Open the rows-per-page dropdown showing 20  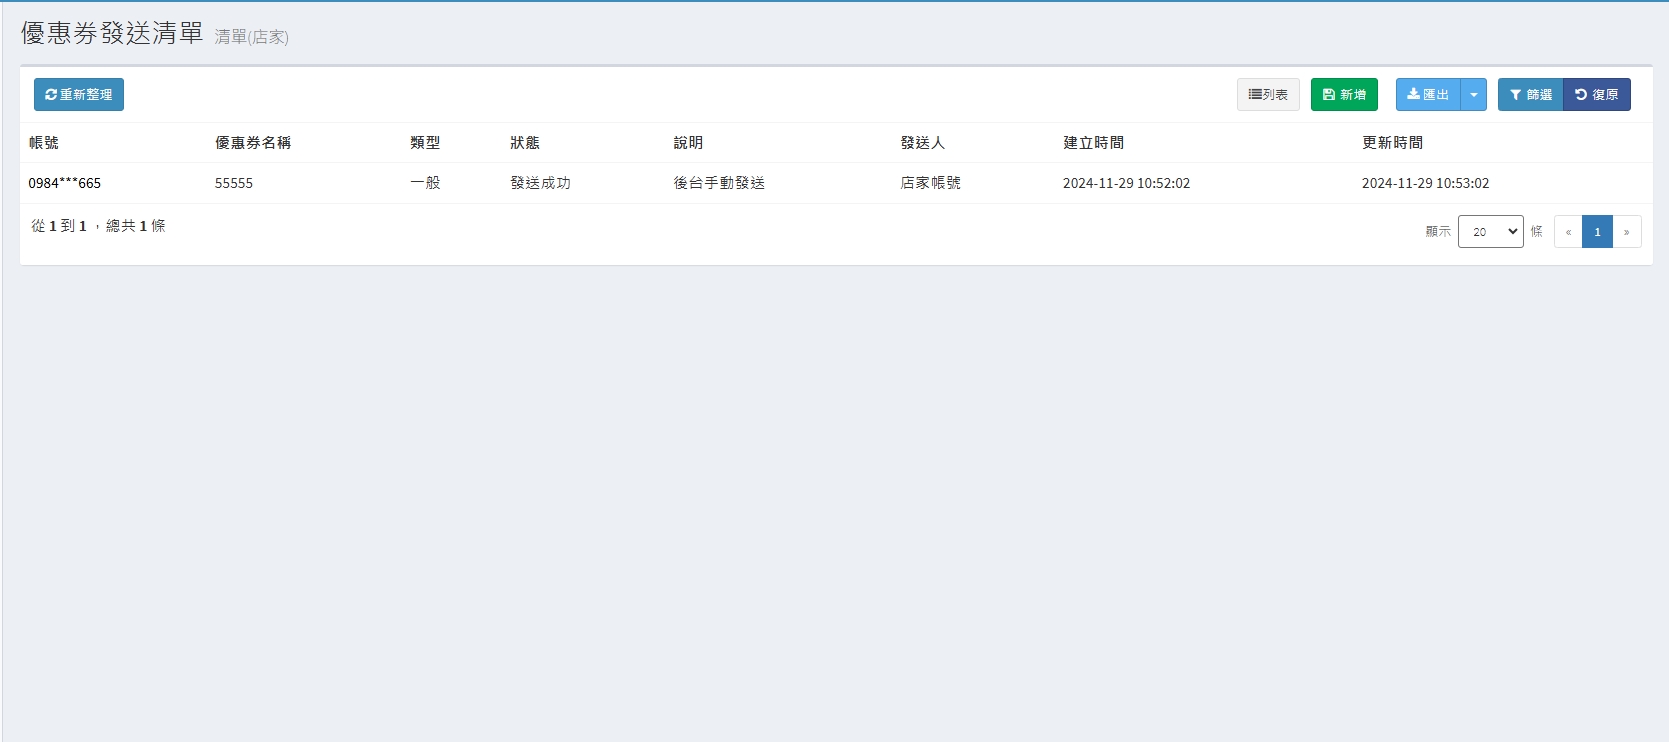point(1490,232)
